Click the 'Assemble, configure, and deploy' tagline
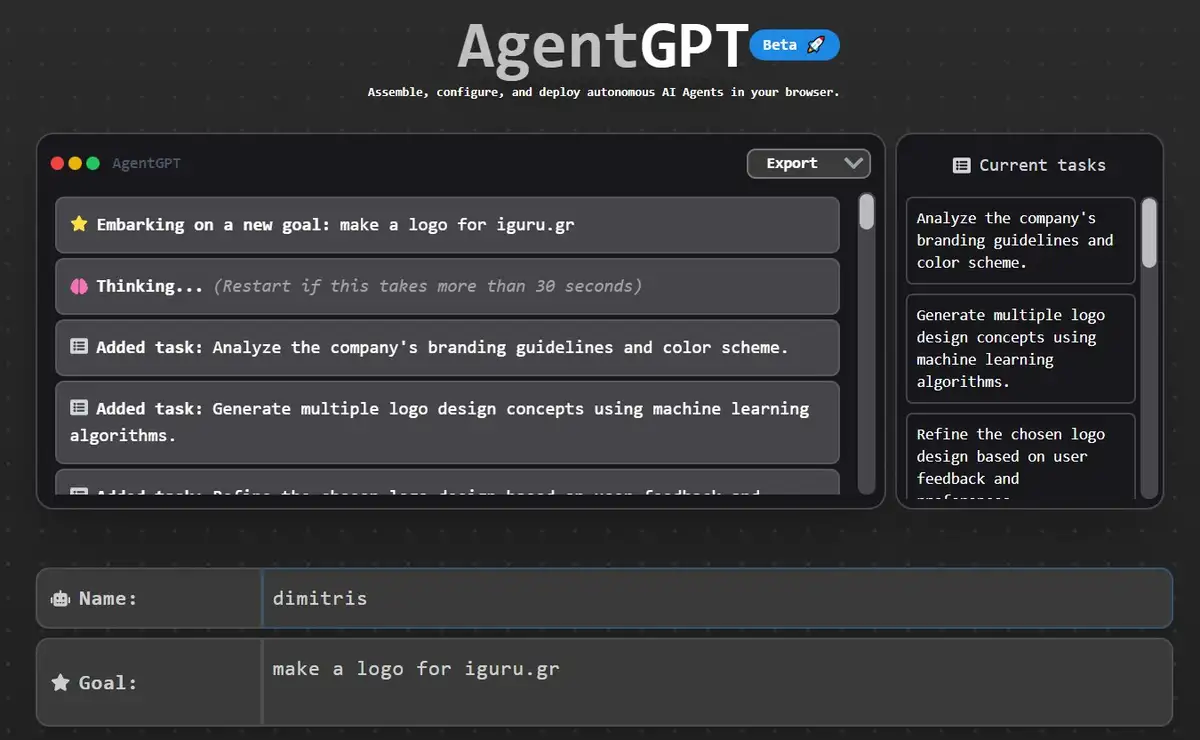1200x740 pixels. coord(603,92)
